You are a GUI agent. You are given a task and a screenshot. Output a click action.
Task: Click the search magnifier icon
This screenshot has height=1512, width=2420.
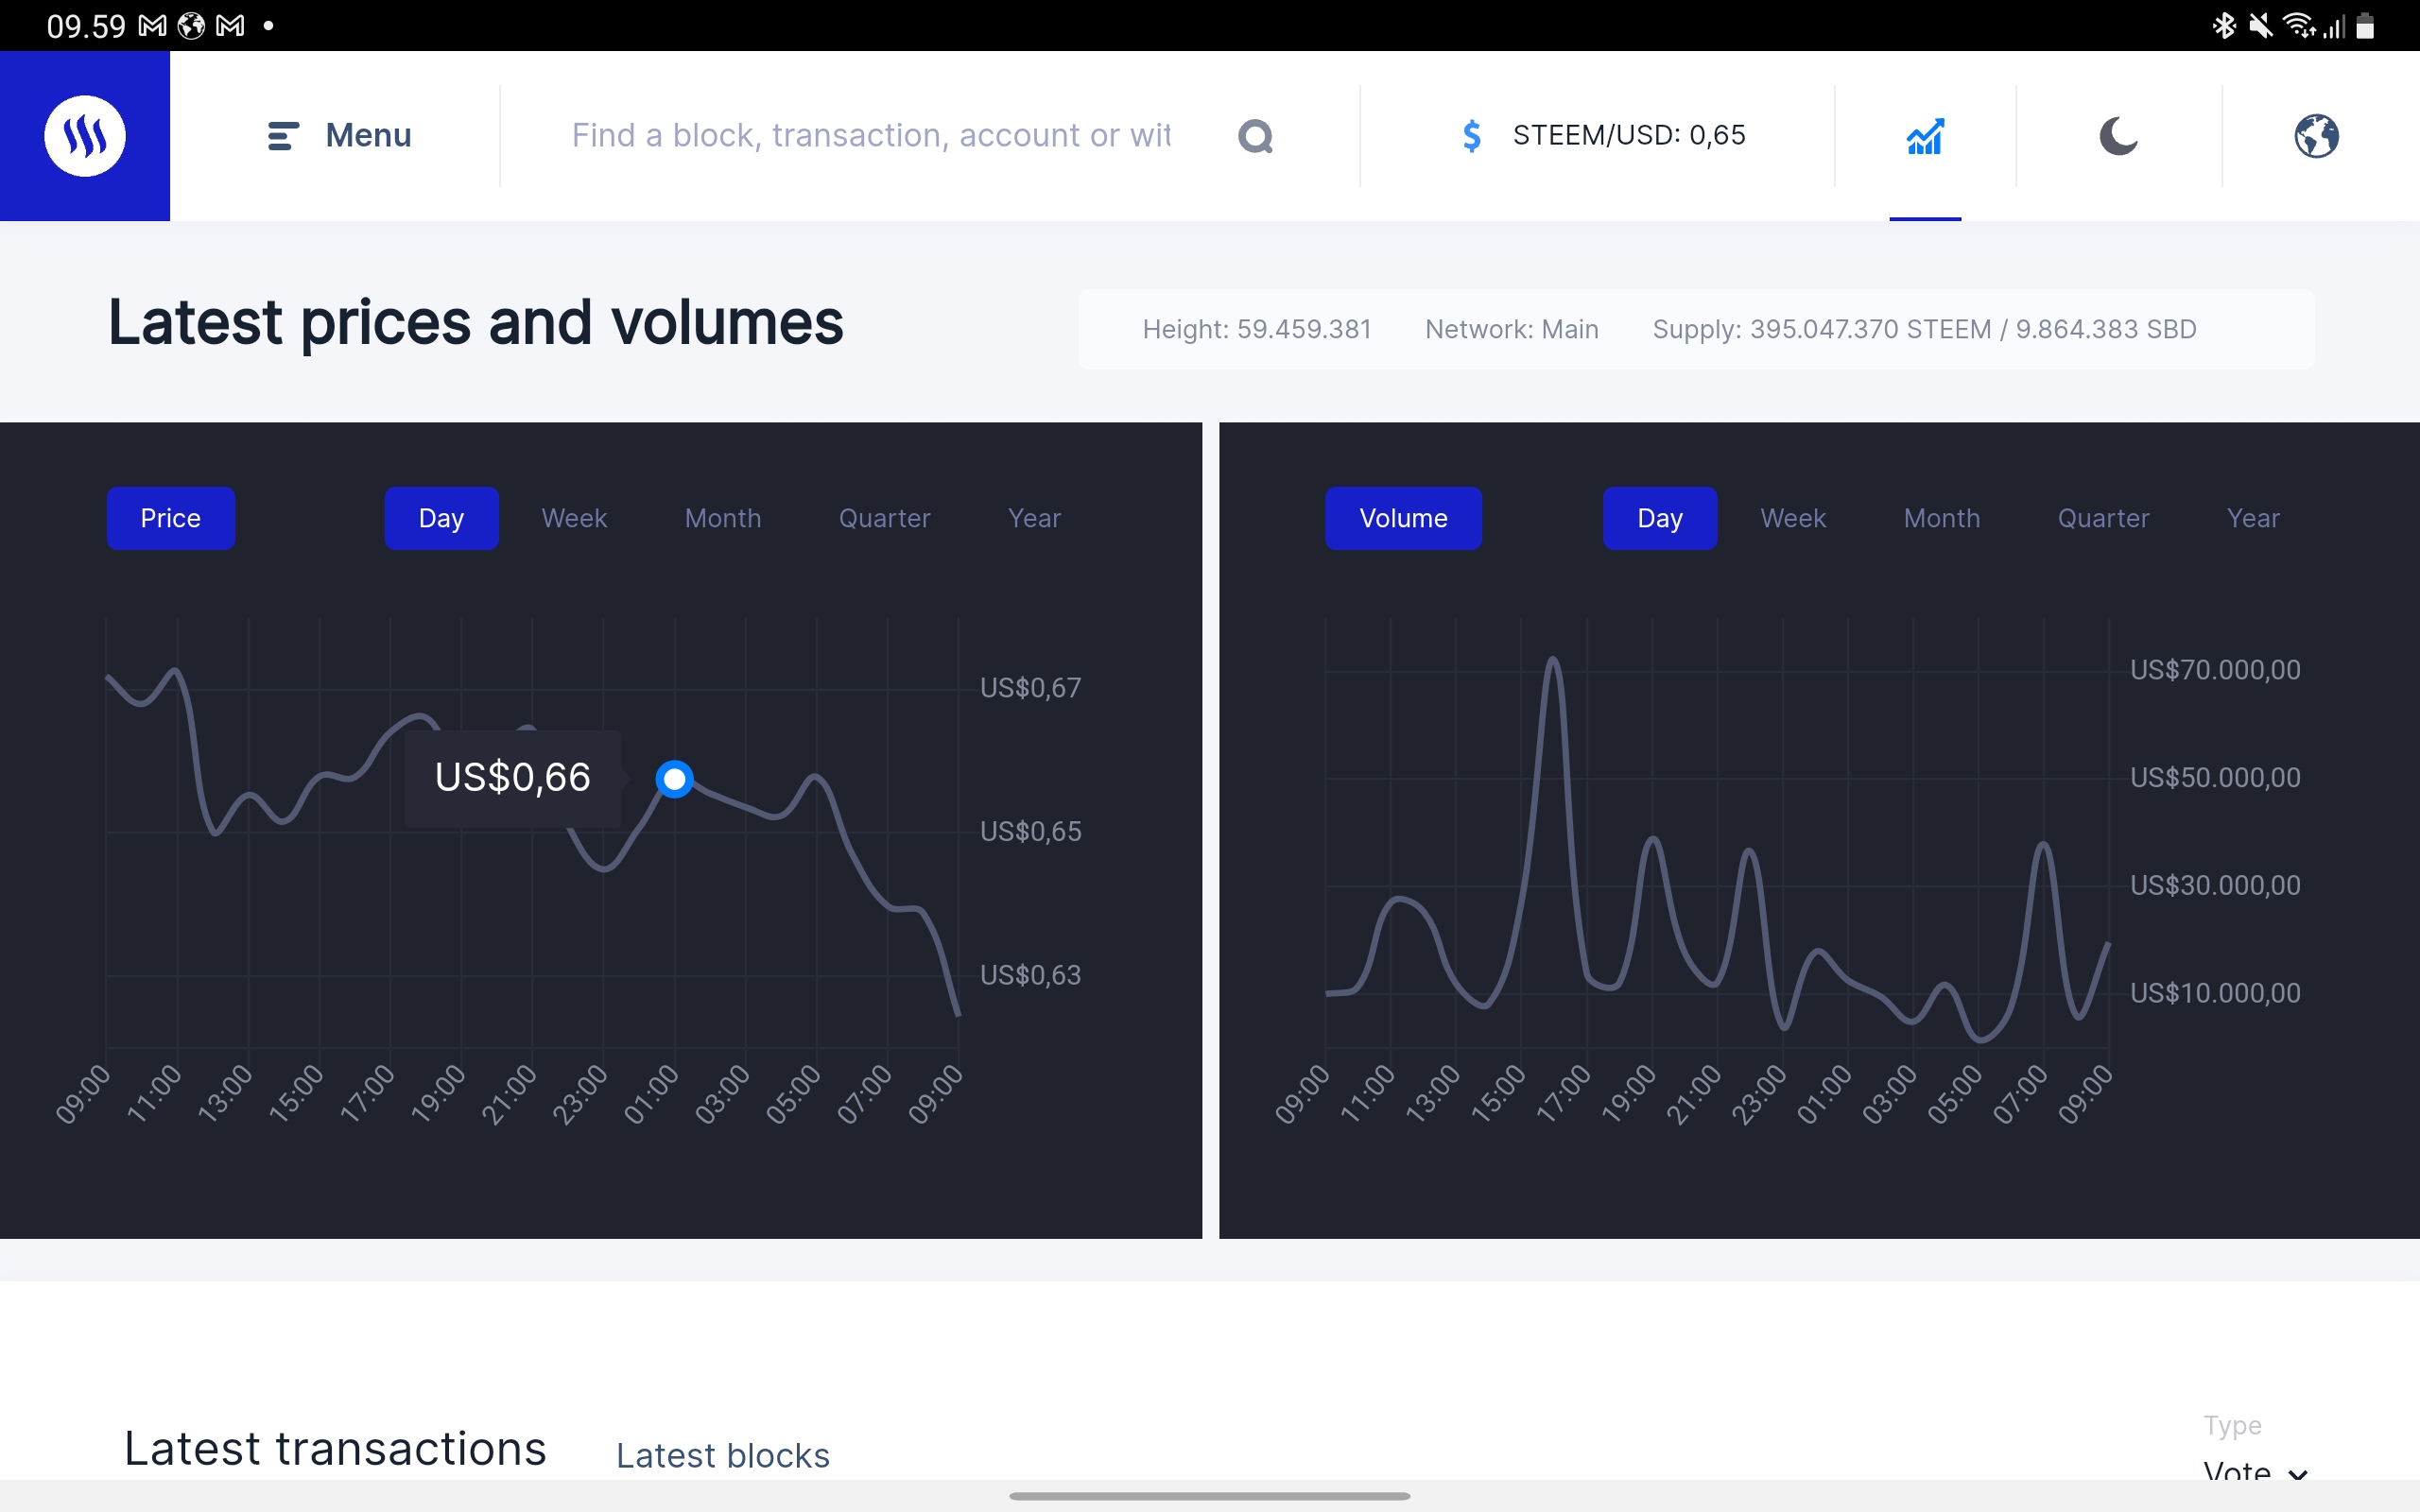[x=1255, y=136]
